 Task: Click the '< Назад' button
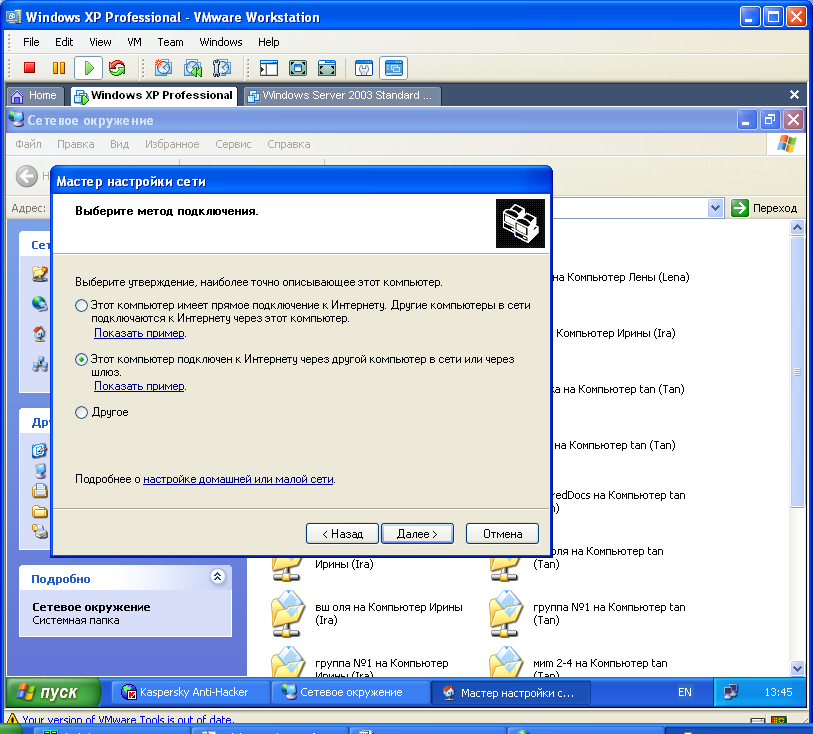click(342, 533)
